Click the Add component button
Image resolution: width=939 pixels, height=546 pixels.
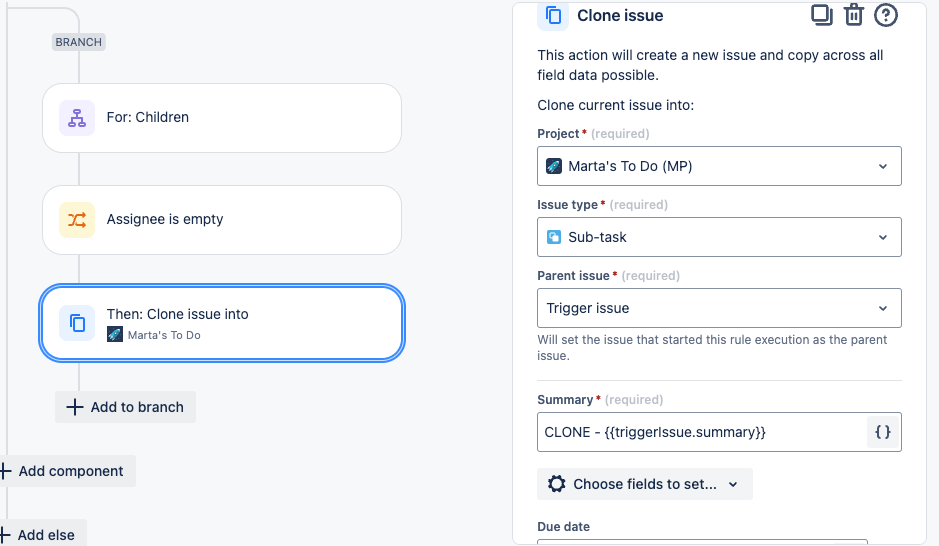(69, 471)
